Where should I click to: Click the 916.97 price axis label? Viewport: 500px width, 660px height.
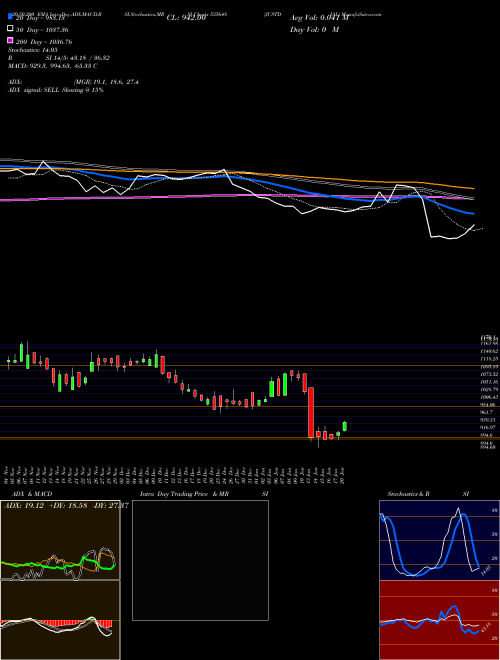coord(490,427)
